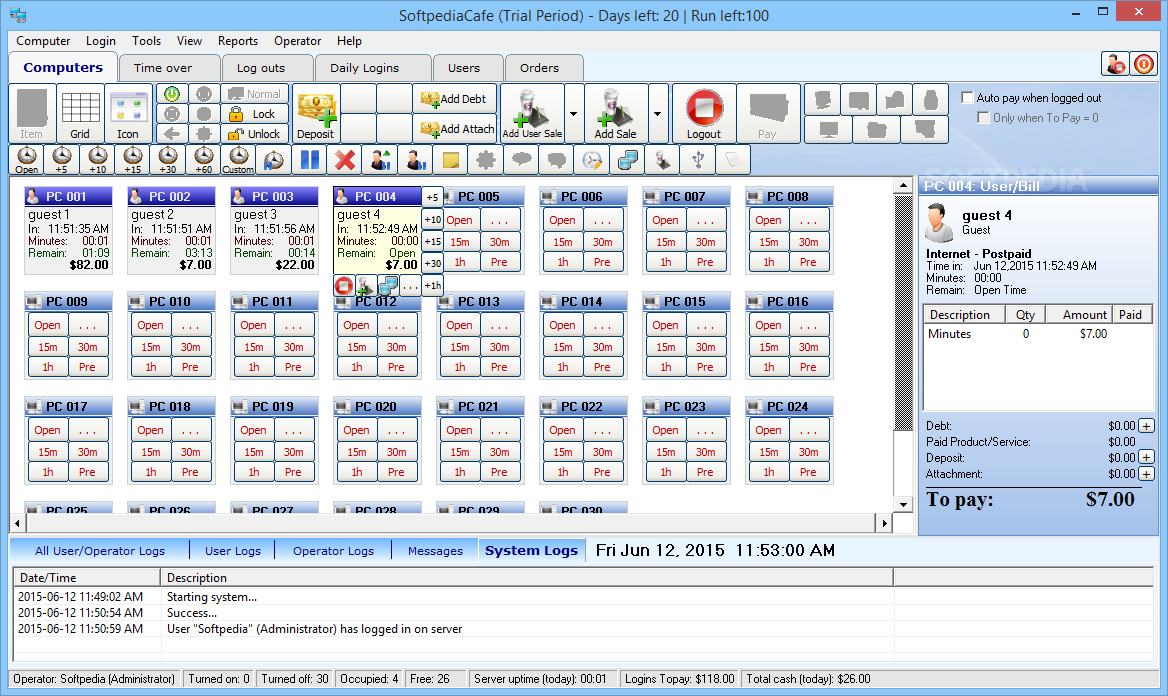This screenshot has height=696, width=1168.
Task: Switch to Grid view
Action: [80, 113]
